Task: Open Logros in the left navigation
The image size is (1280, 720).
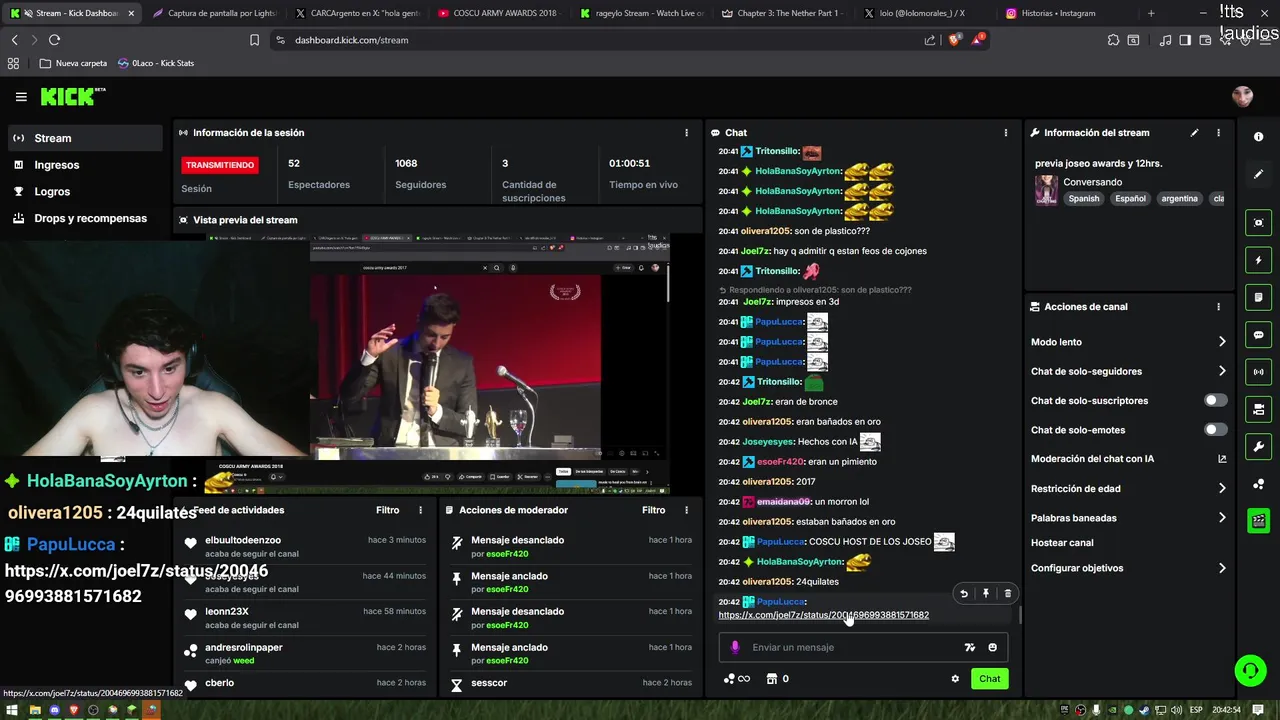Action: [x=85, y=191]
